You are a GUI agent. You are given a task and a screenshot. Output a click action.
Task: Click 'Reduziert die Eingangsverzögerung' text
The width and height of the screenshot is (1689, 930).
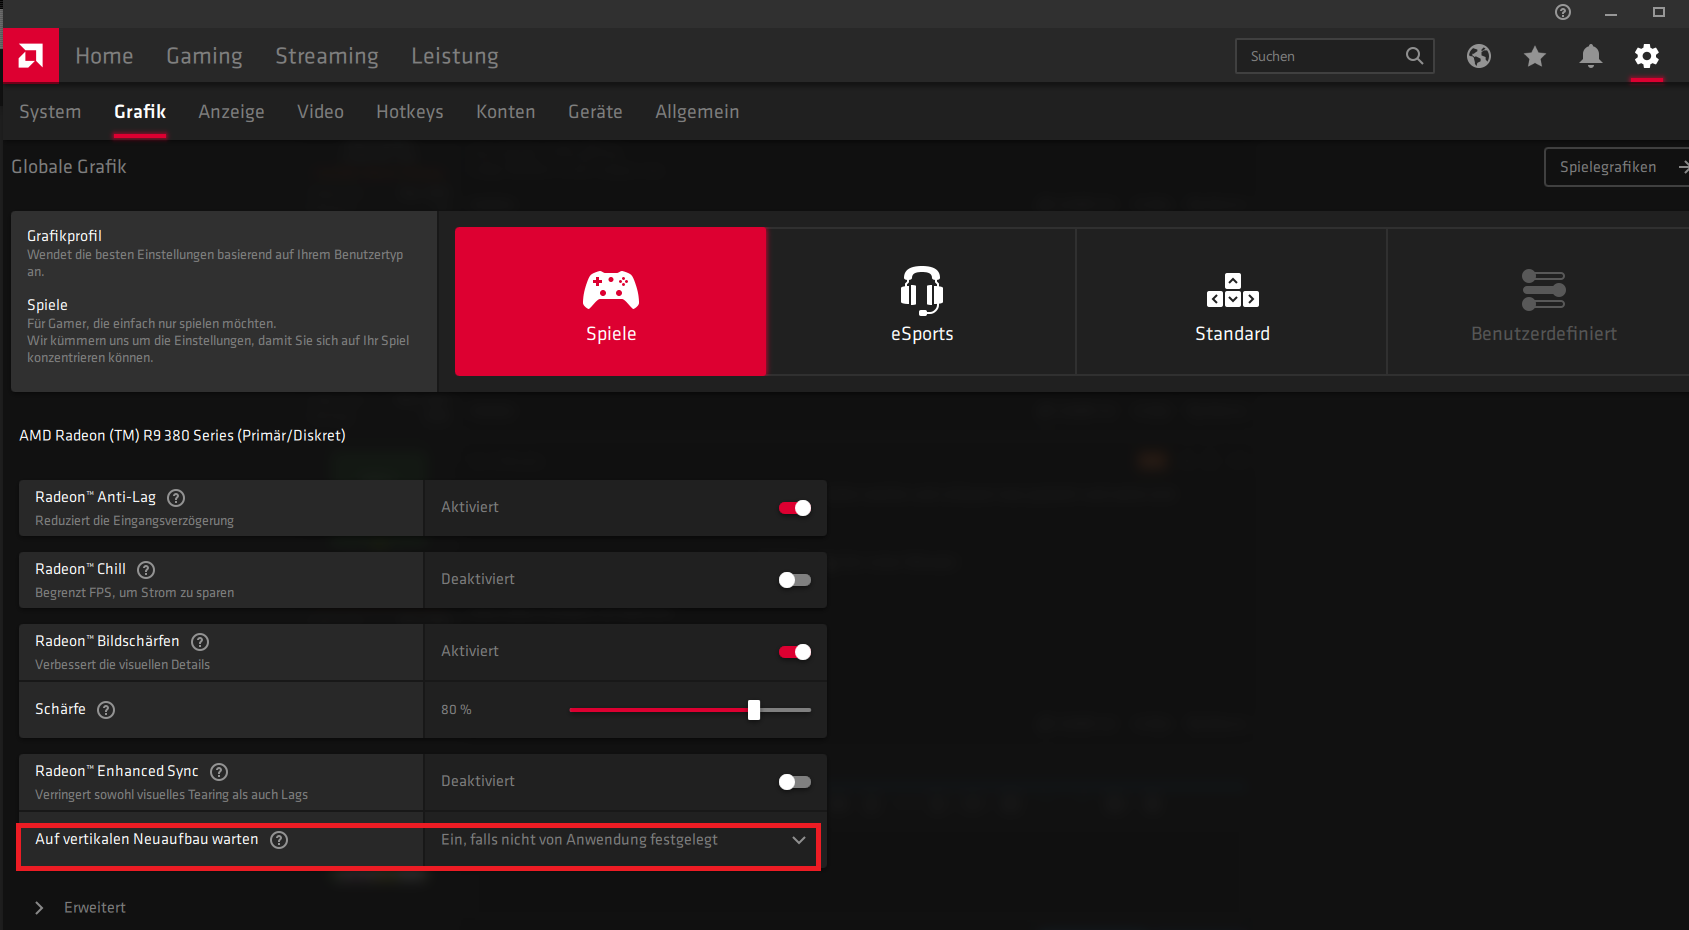point(134,521)
